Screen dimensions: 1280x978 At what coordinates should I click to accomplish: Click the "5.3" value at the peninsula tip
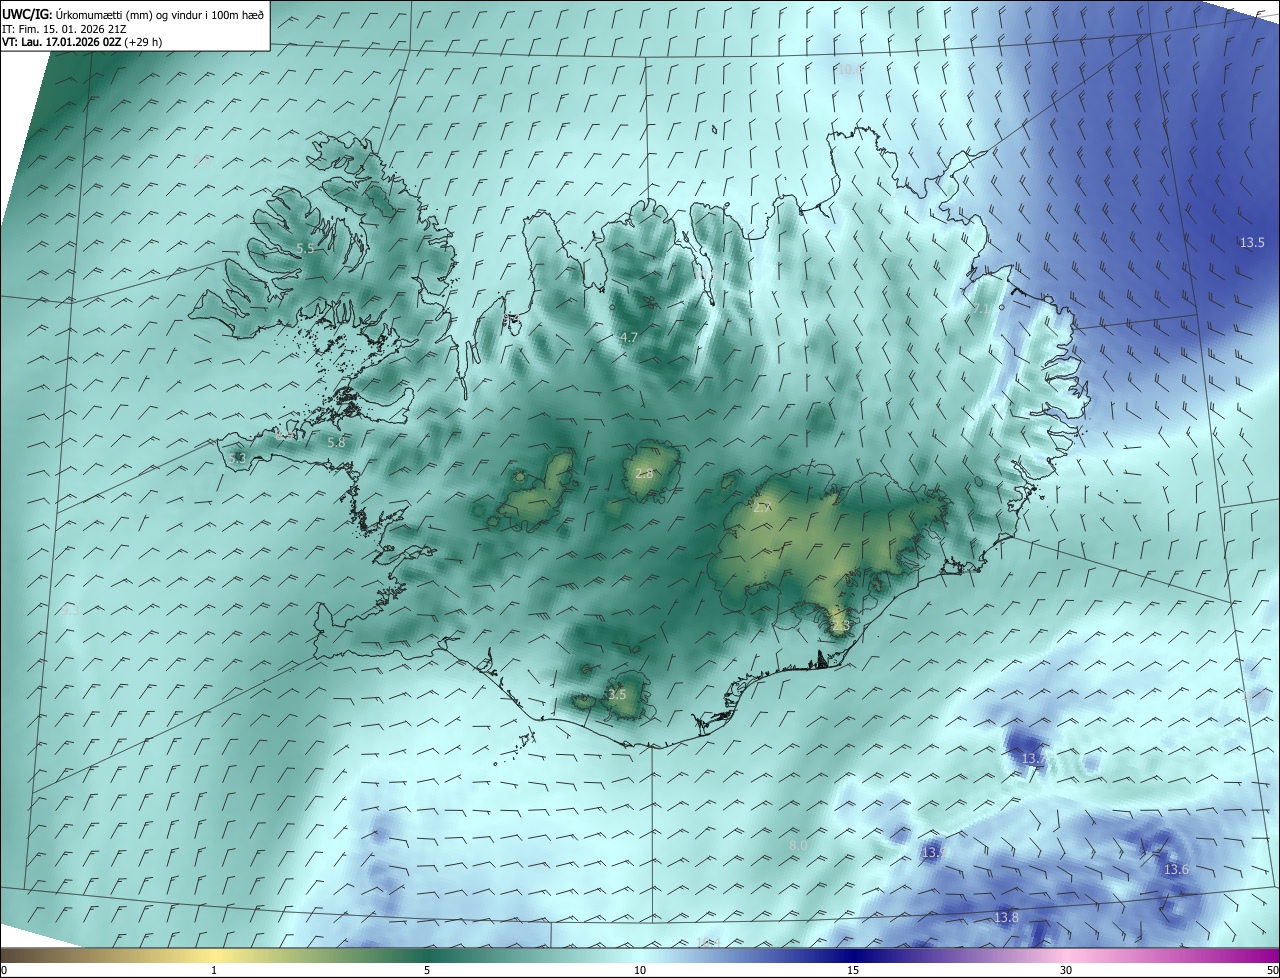(237, 458)
